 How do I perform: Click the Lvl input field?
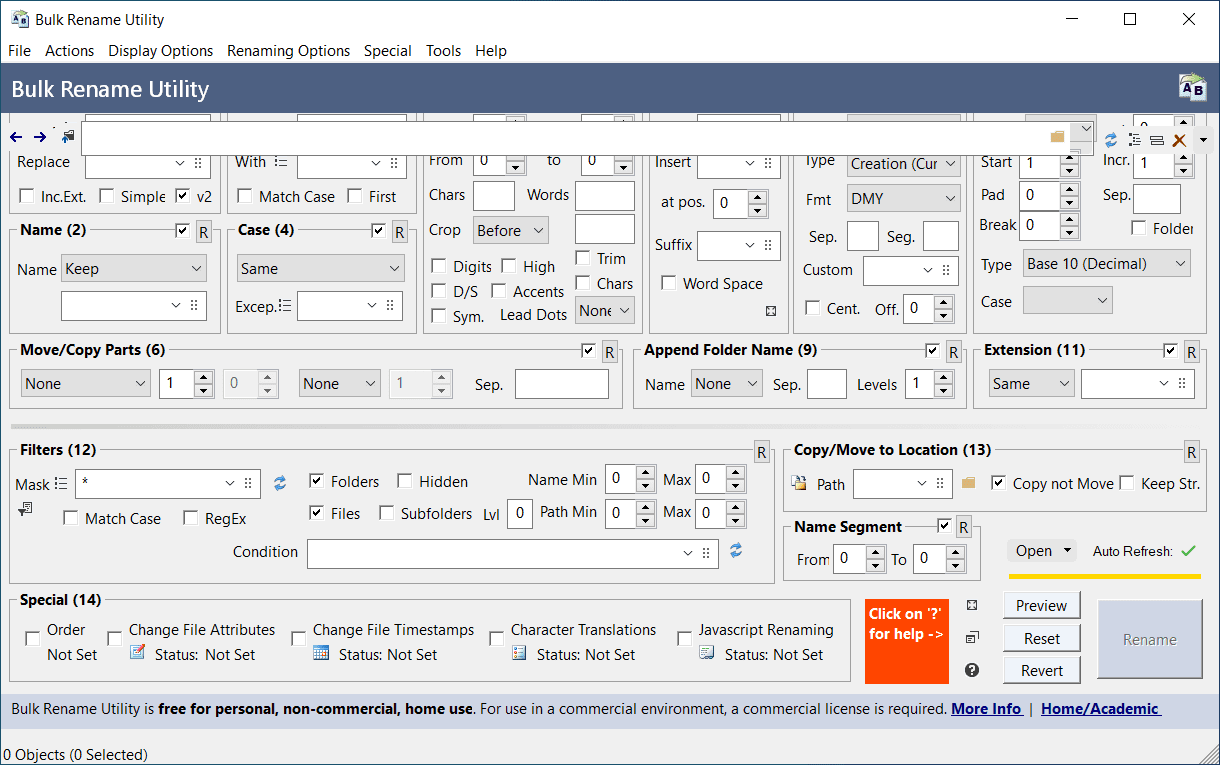[519, 514]
